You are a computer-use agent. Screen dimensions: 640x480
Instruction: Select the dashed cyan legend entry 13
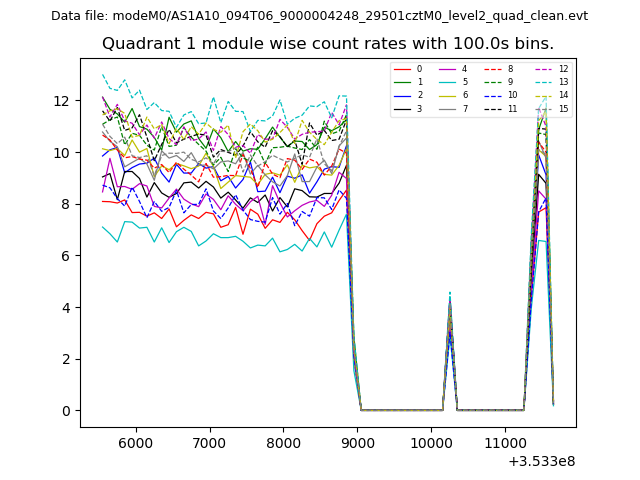click(x=545, y=82)
